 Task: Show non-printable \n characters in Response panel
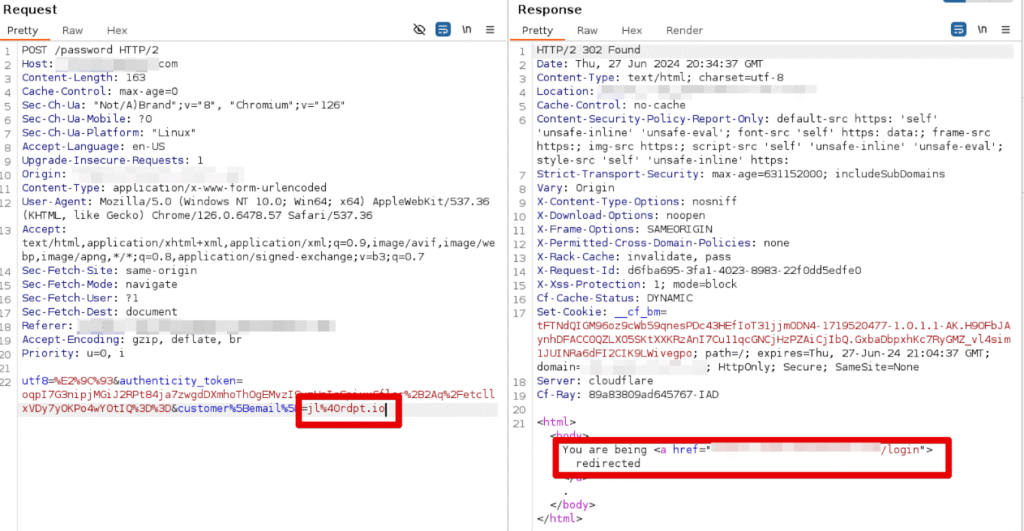tap(982, 30)
